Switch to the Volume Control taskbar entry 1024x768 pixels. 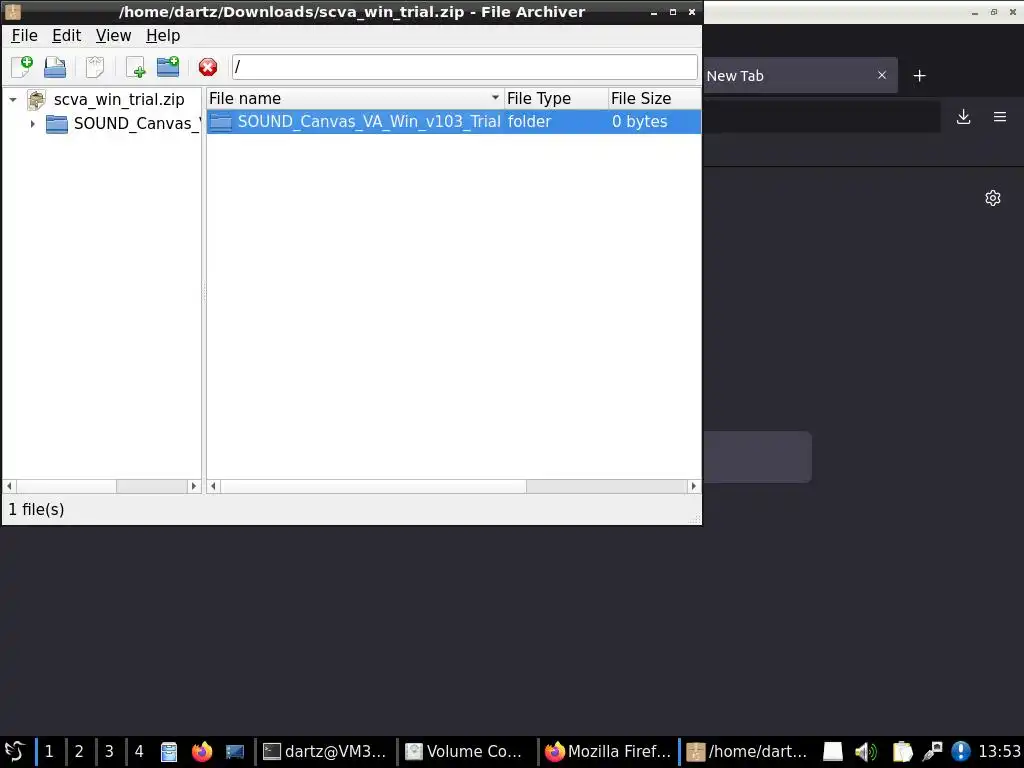466,752
